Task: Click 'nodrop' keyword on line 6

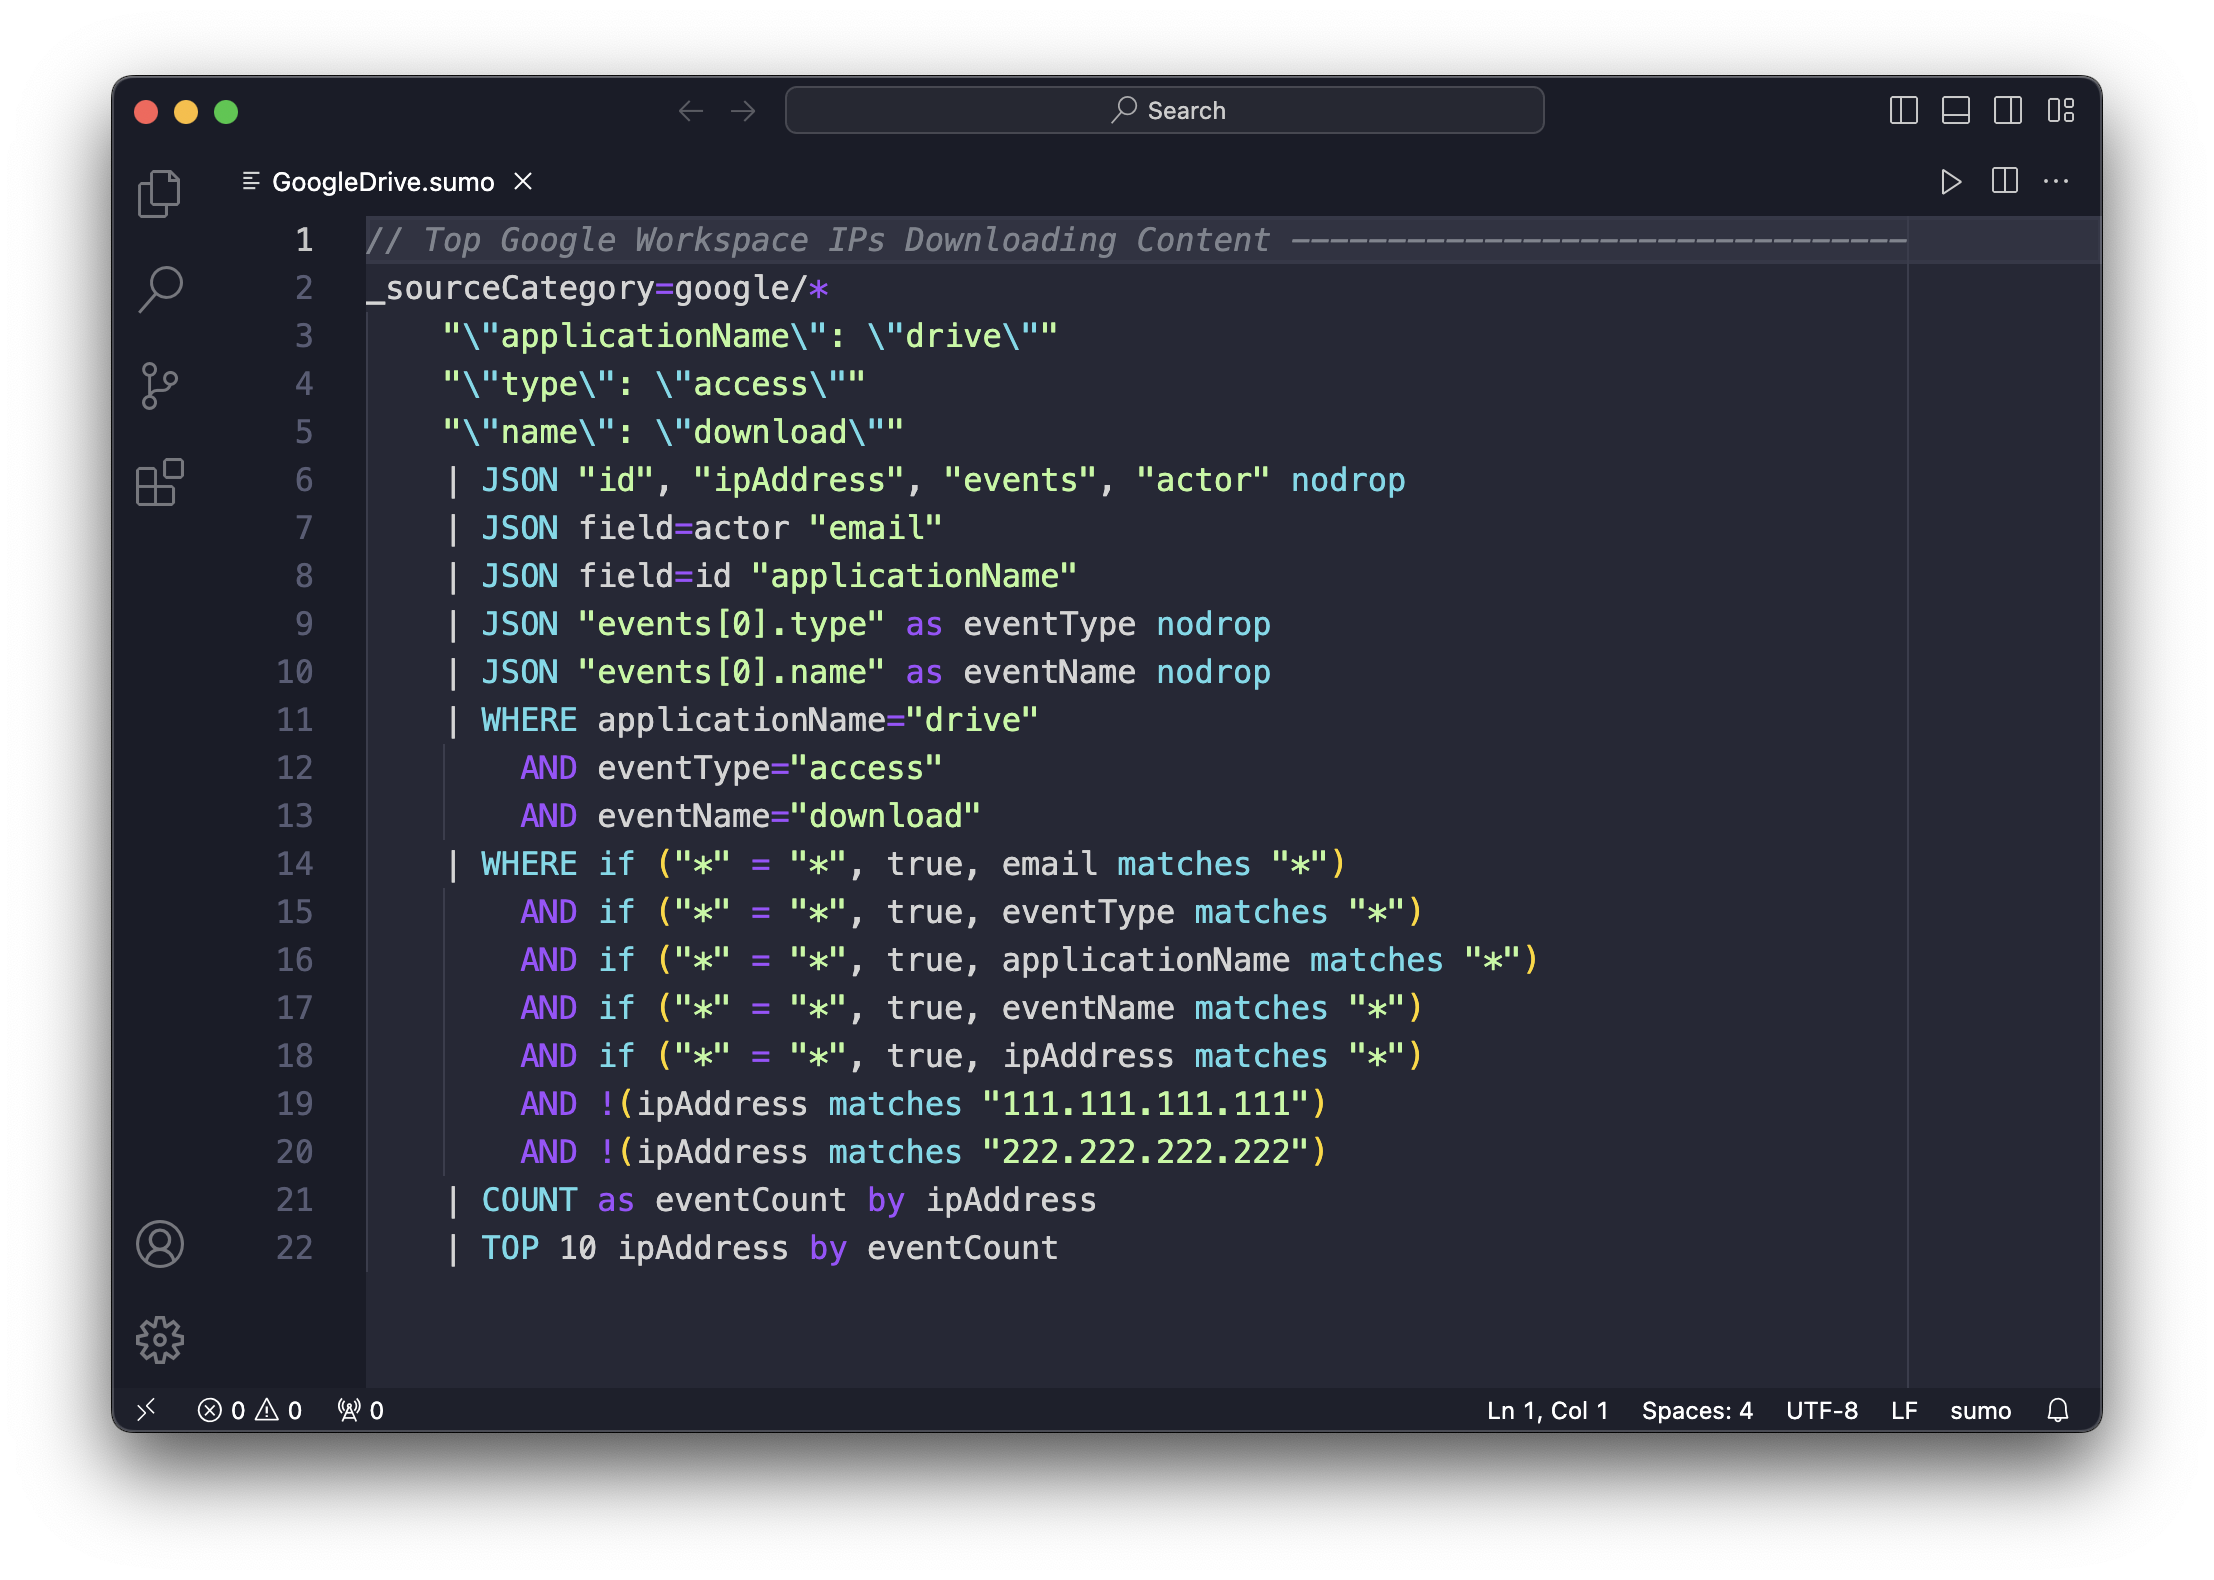Action: click(1347, 480)
